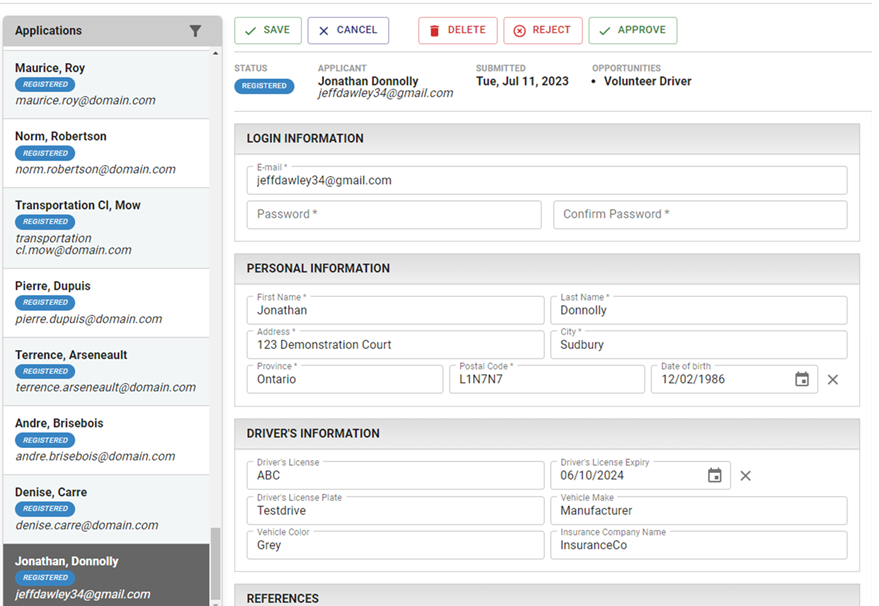
Task: Click the Login Information section header
Action: click(547, 139)
